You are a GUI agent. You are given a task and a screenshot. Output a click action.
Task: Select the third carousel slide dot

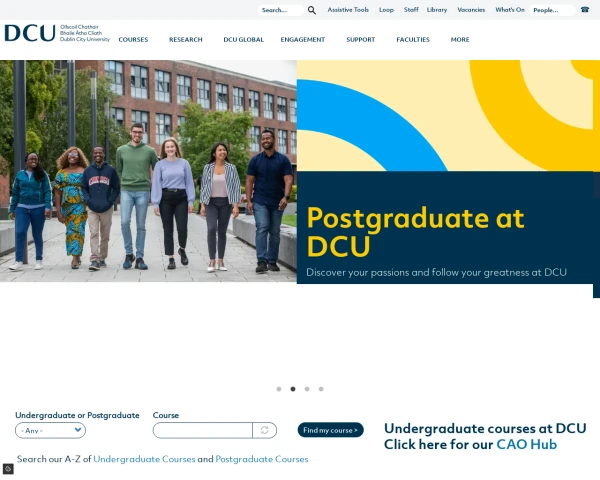pyautogui.click(x=306, y=389)
